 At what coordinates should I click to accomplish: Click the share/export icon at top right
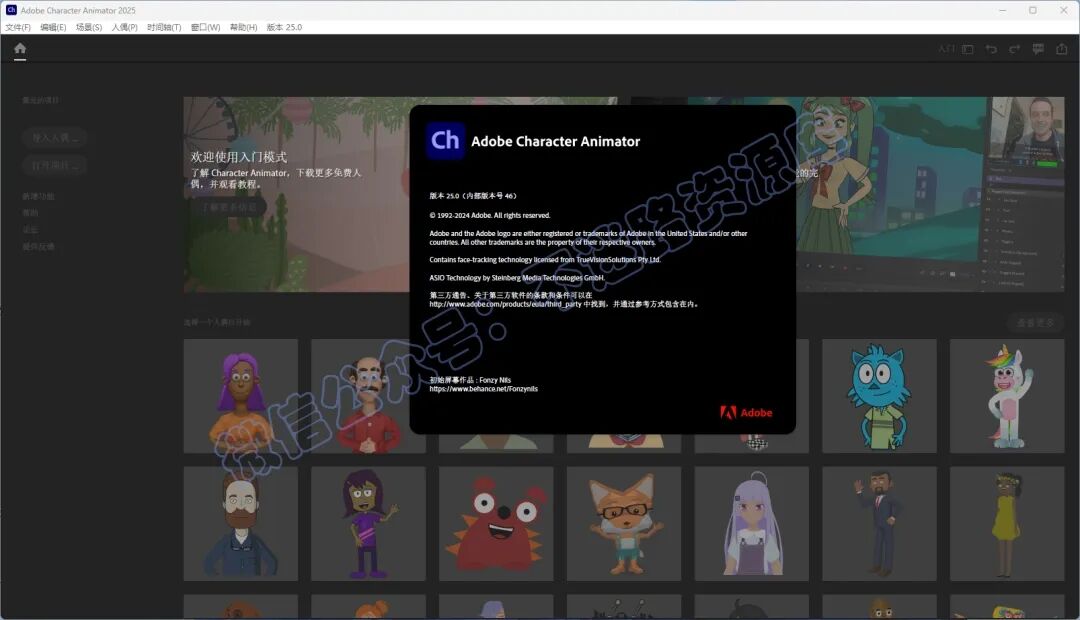1061,49
